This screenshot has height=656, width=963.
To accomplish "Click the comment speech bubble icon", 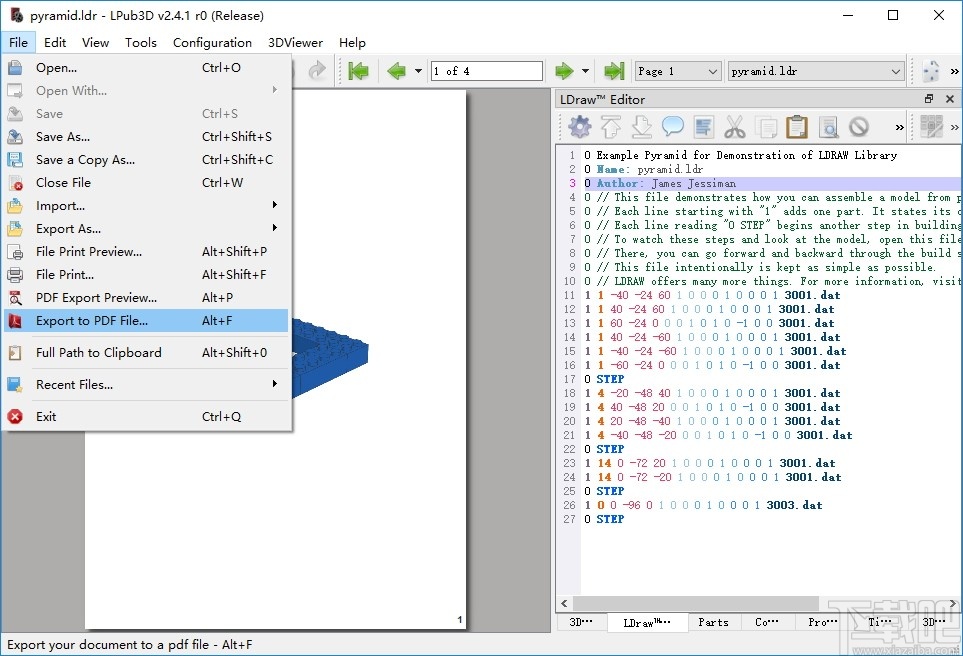I will point(673,127).
